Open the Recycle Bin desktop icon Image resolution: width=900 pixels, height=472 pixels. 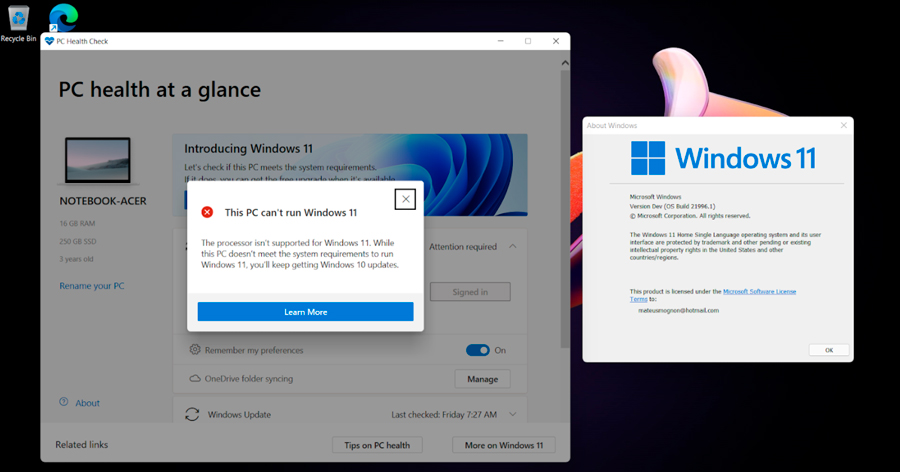pyautogui.click(x=18, y=23)
